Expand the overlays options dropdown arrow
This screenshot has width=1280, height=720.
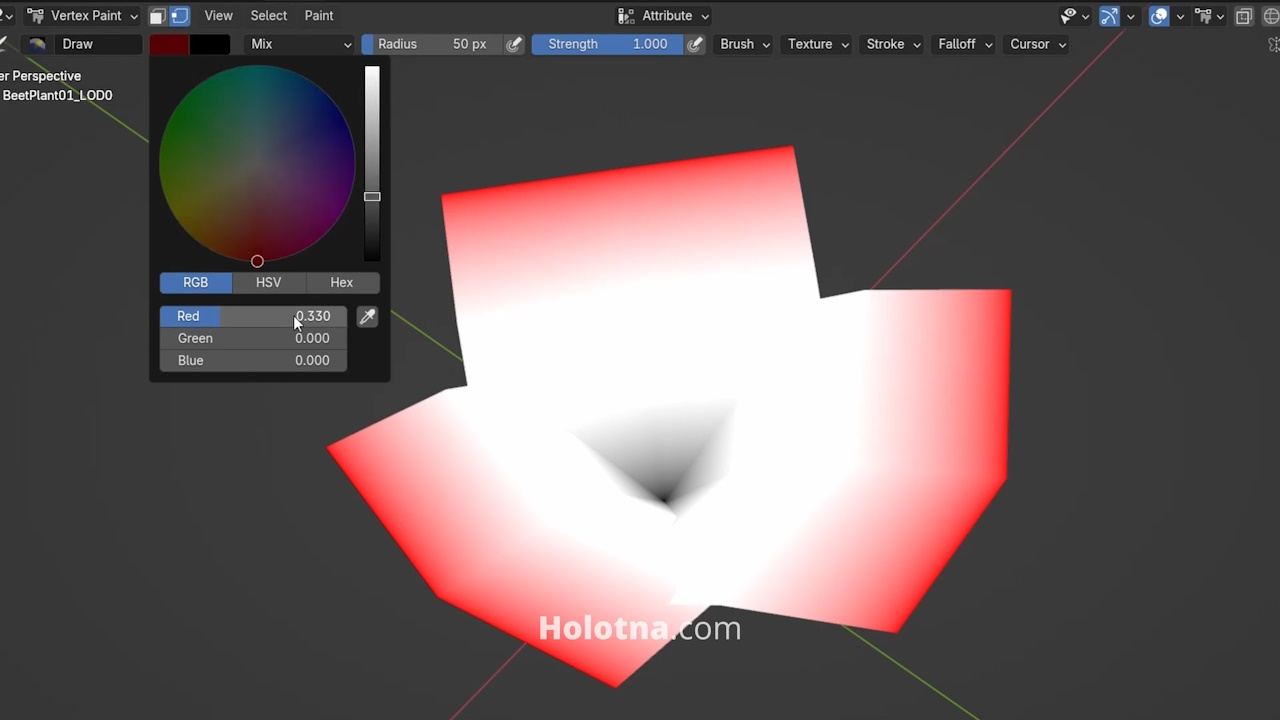pyautogui.click(x=1181, y=16)
